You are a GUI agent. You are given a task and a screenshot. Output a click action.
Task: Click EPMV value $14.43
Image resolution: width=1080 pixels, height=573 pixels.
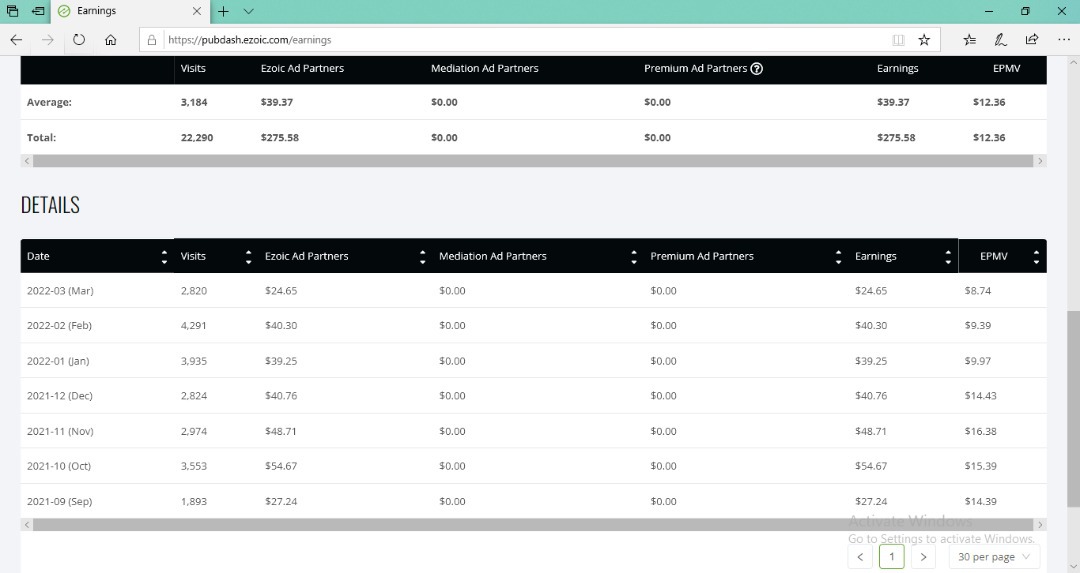(981, 395)
